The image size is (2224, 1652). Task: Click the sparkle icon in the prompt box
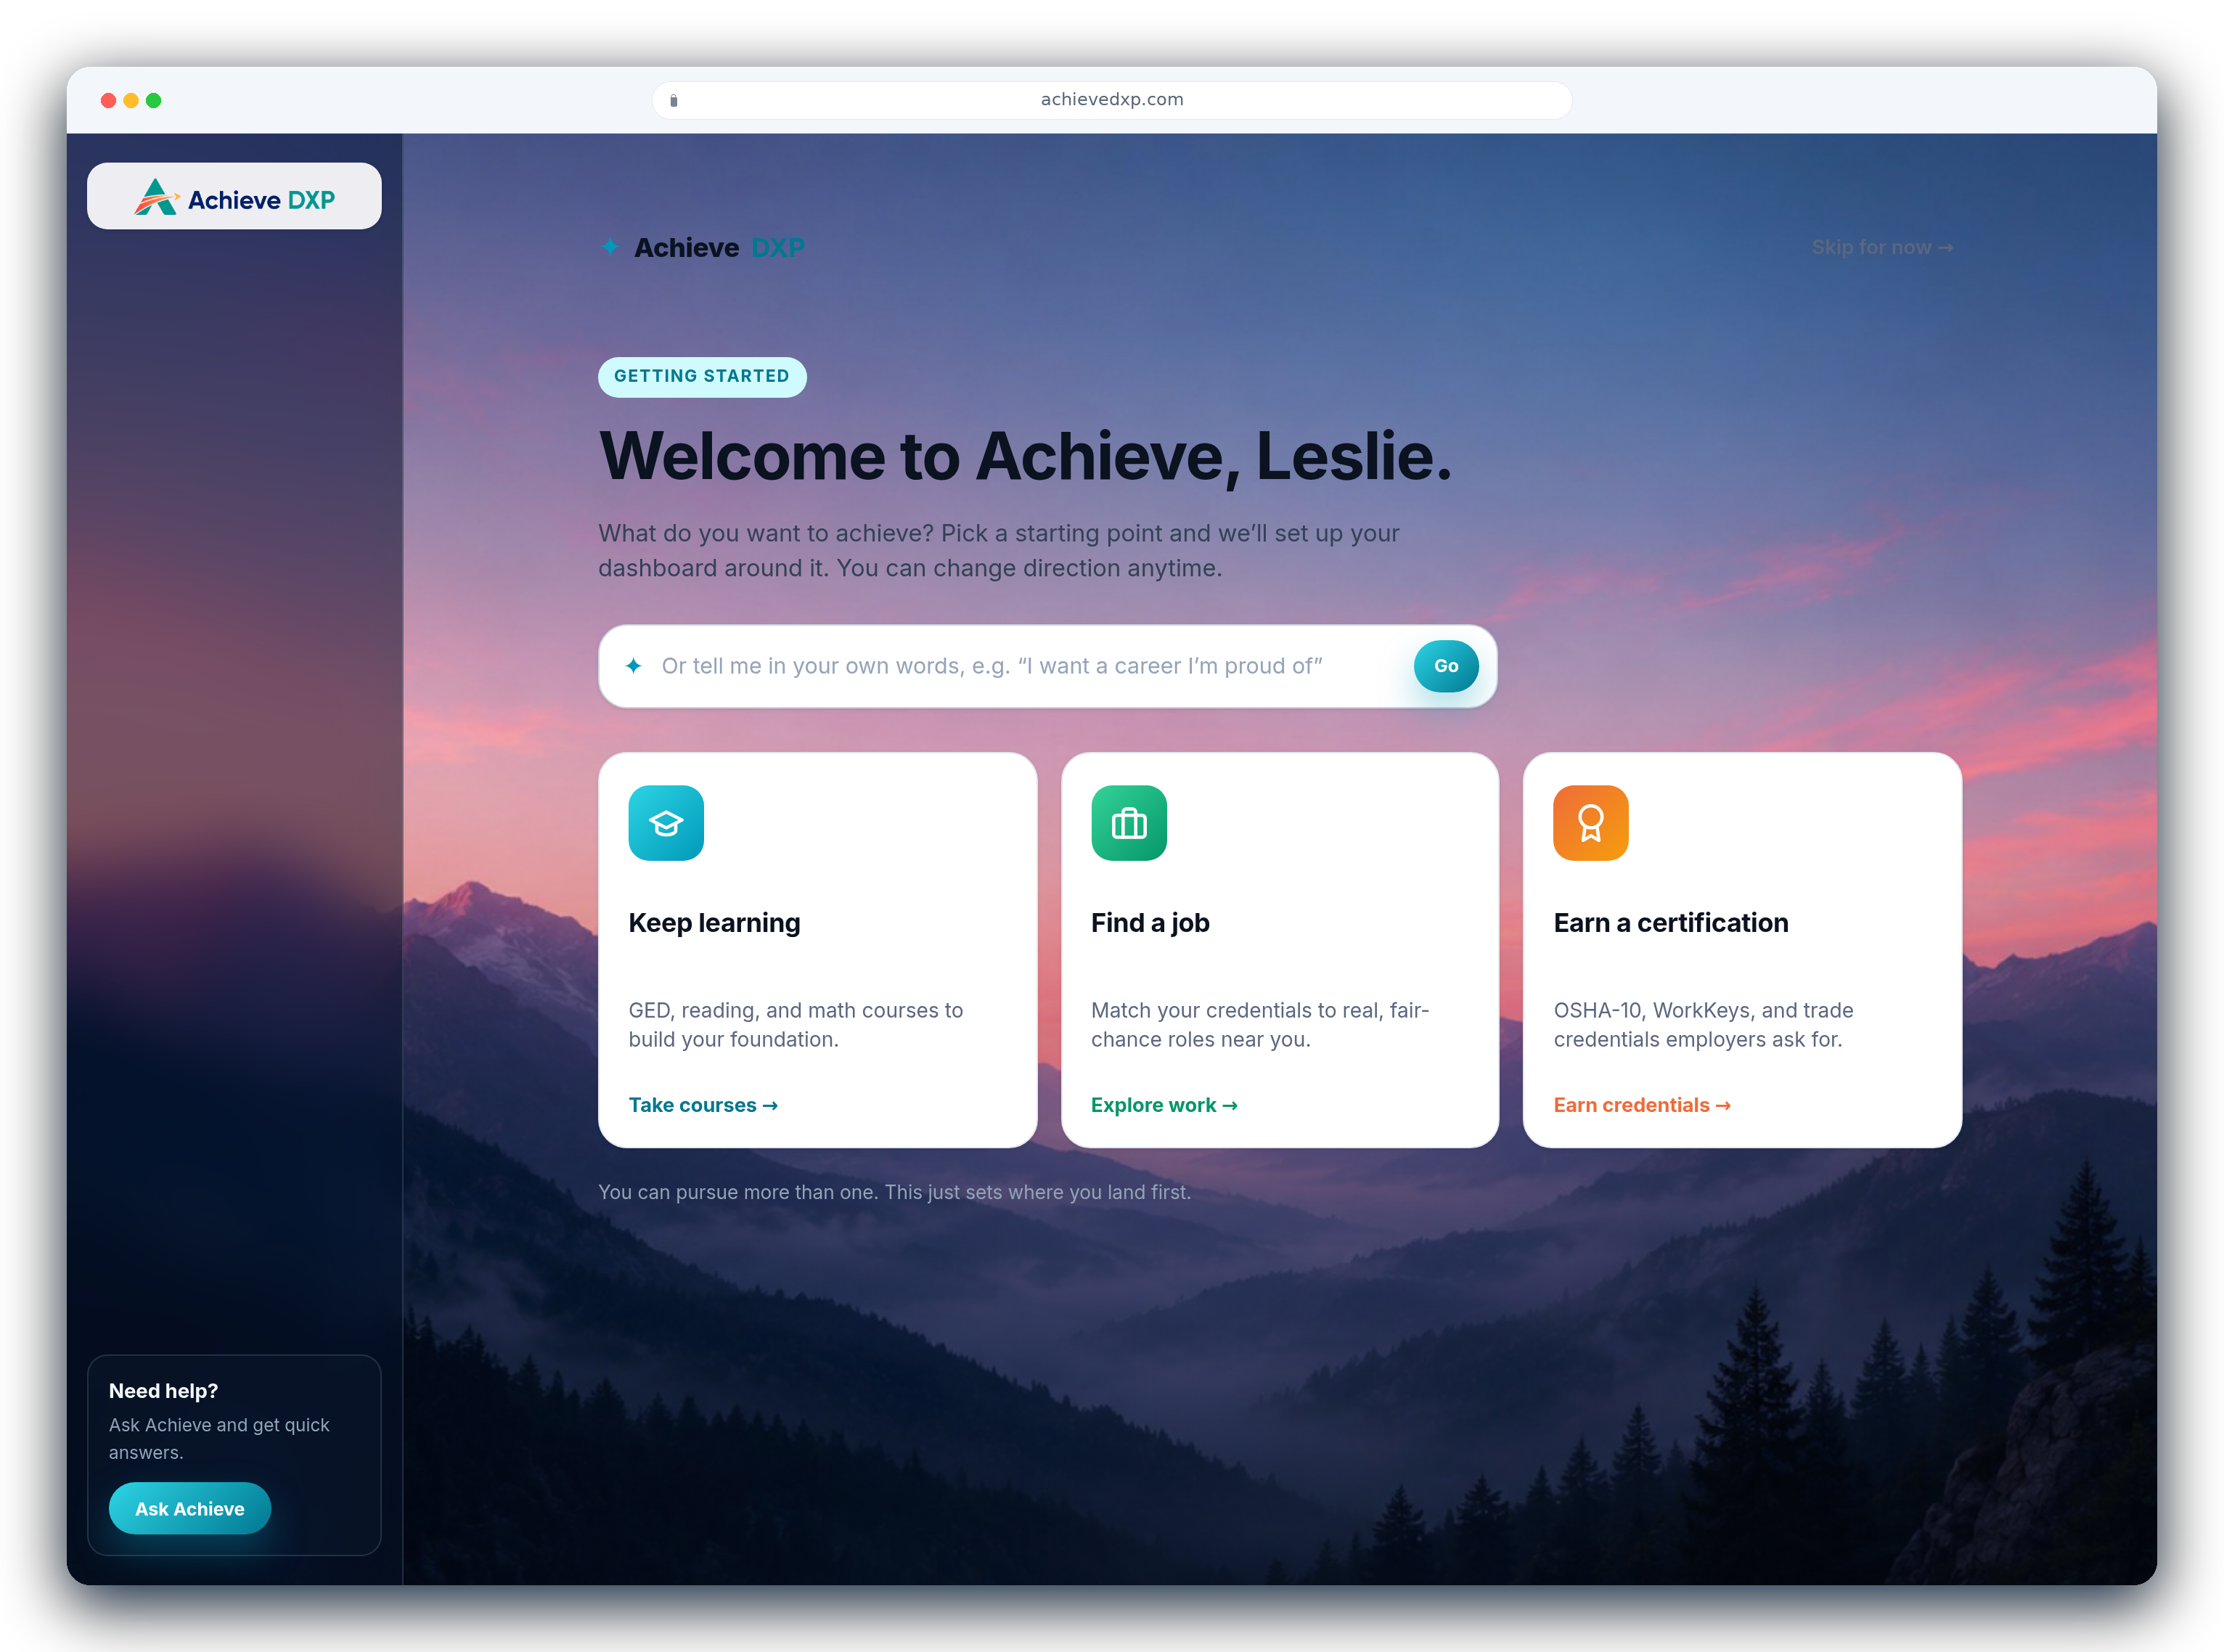[x=633, y=666]
